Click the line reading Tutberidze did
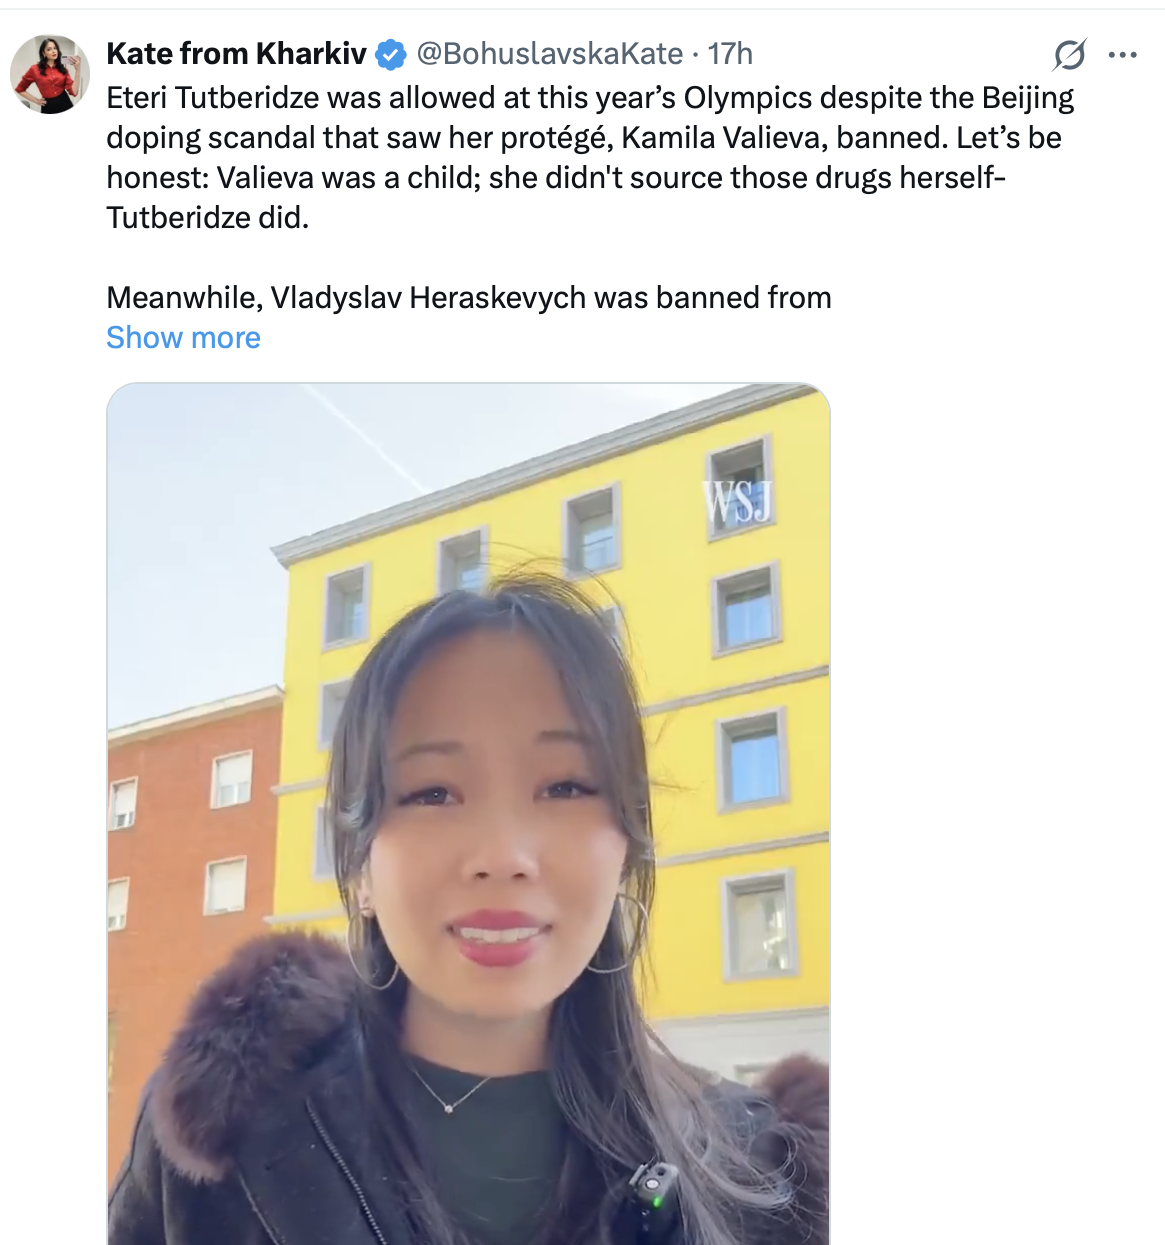 pyautogui.click(x=208, y=218)
